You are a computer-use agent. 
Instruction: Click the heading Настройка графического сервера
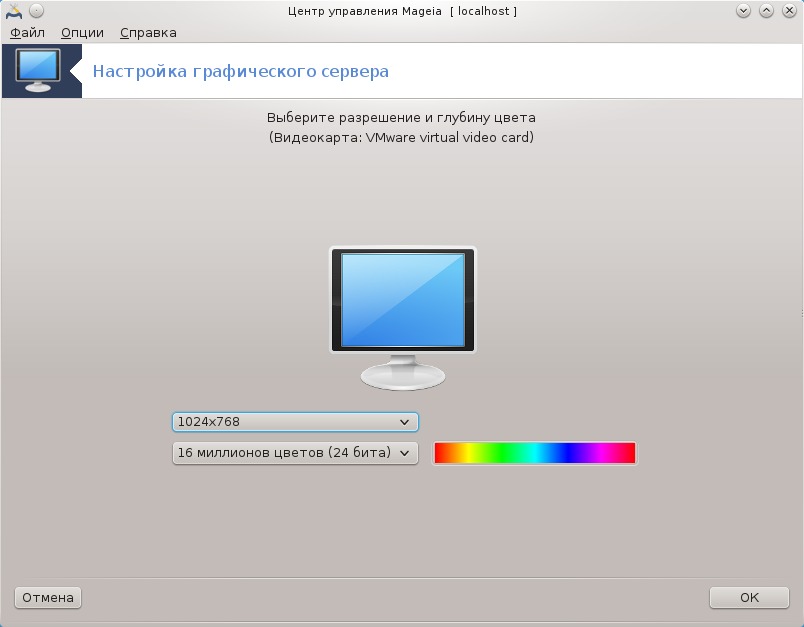coord(240,71)
